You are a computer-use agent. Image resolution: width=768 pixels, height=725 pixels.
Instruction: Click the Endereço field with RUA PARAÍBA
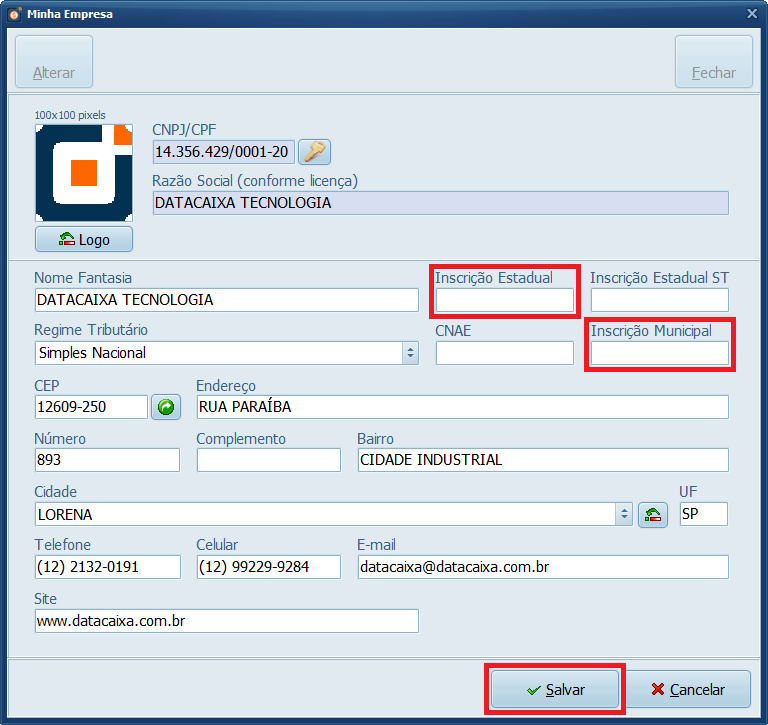coord(462,407)
